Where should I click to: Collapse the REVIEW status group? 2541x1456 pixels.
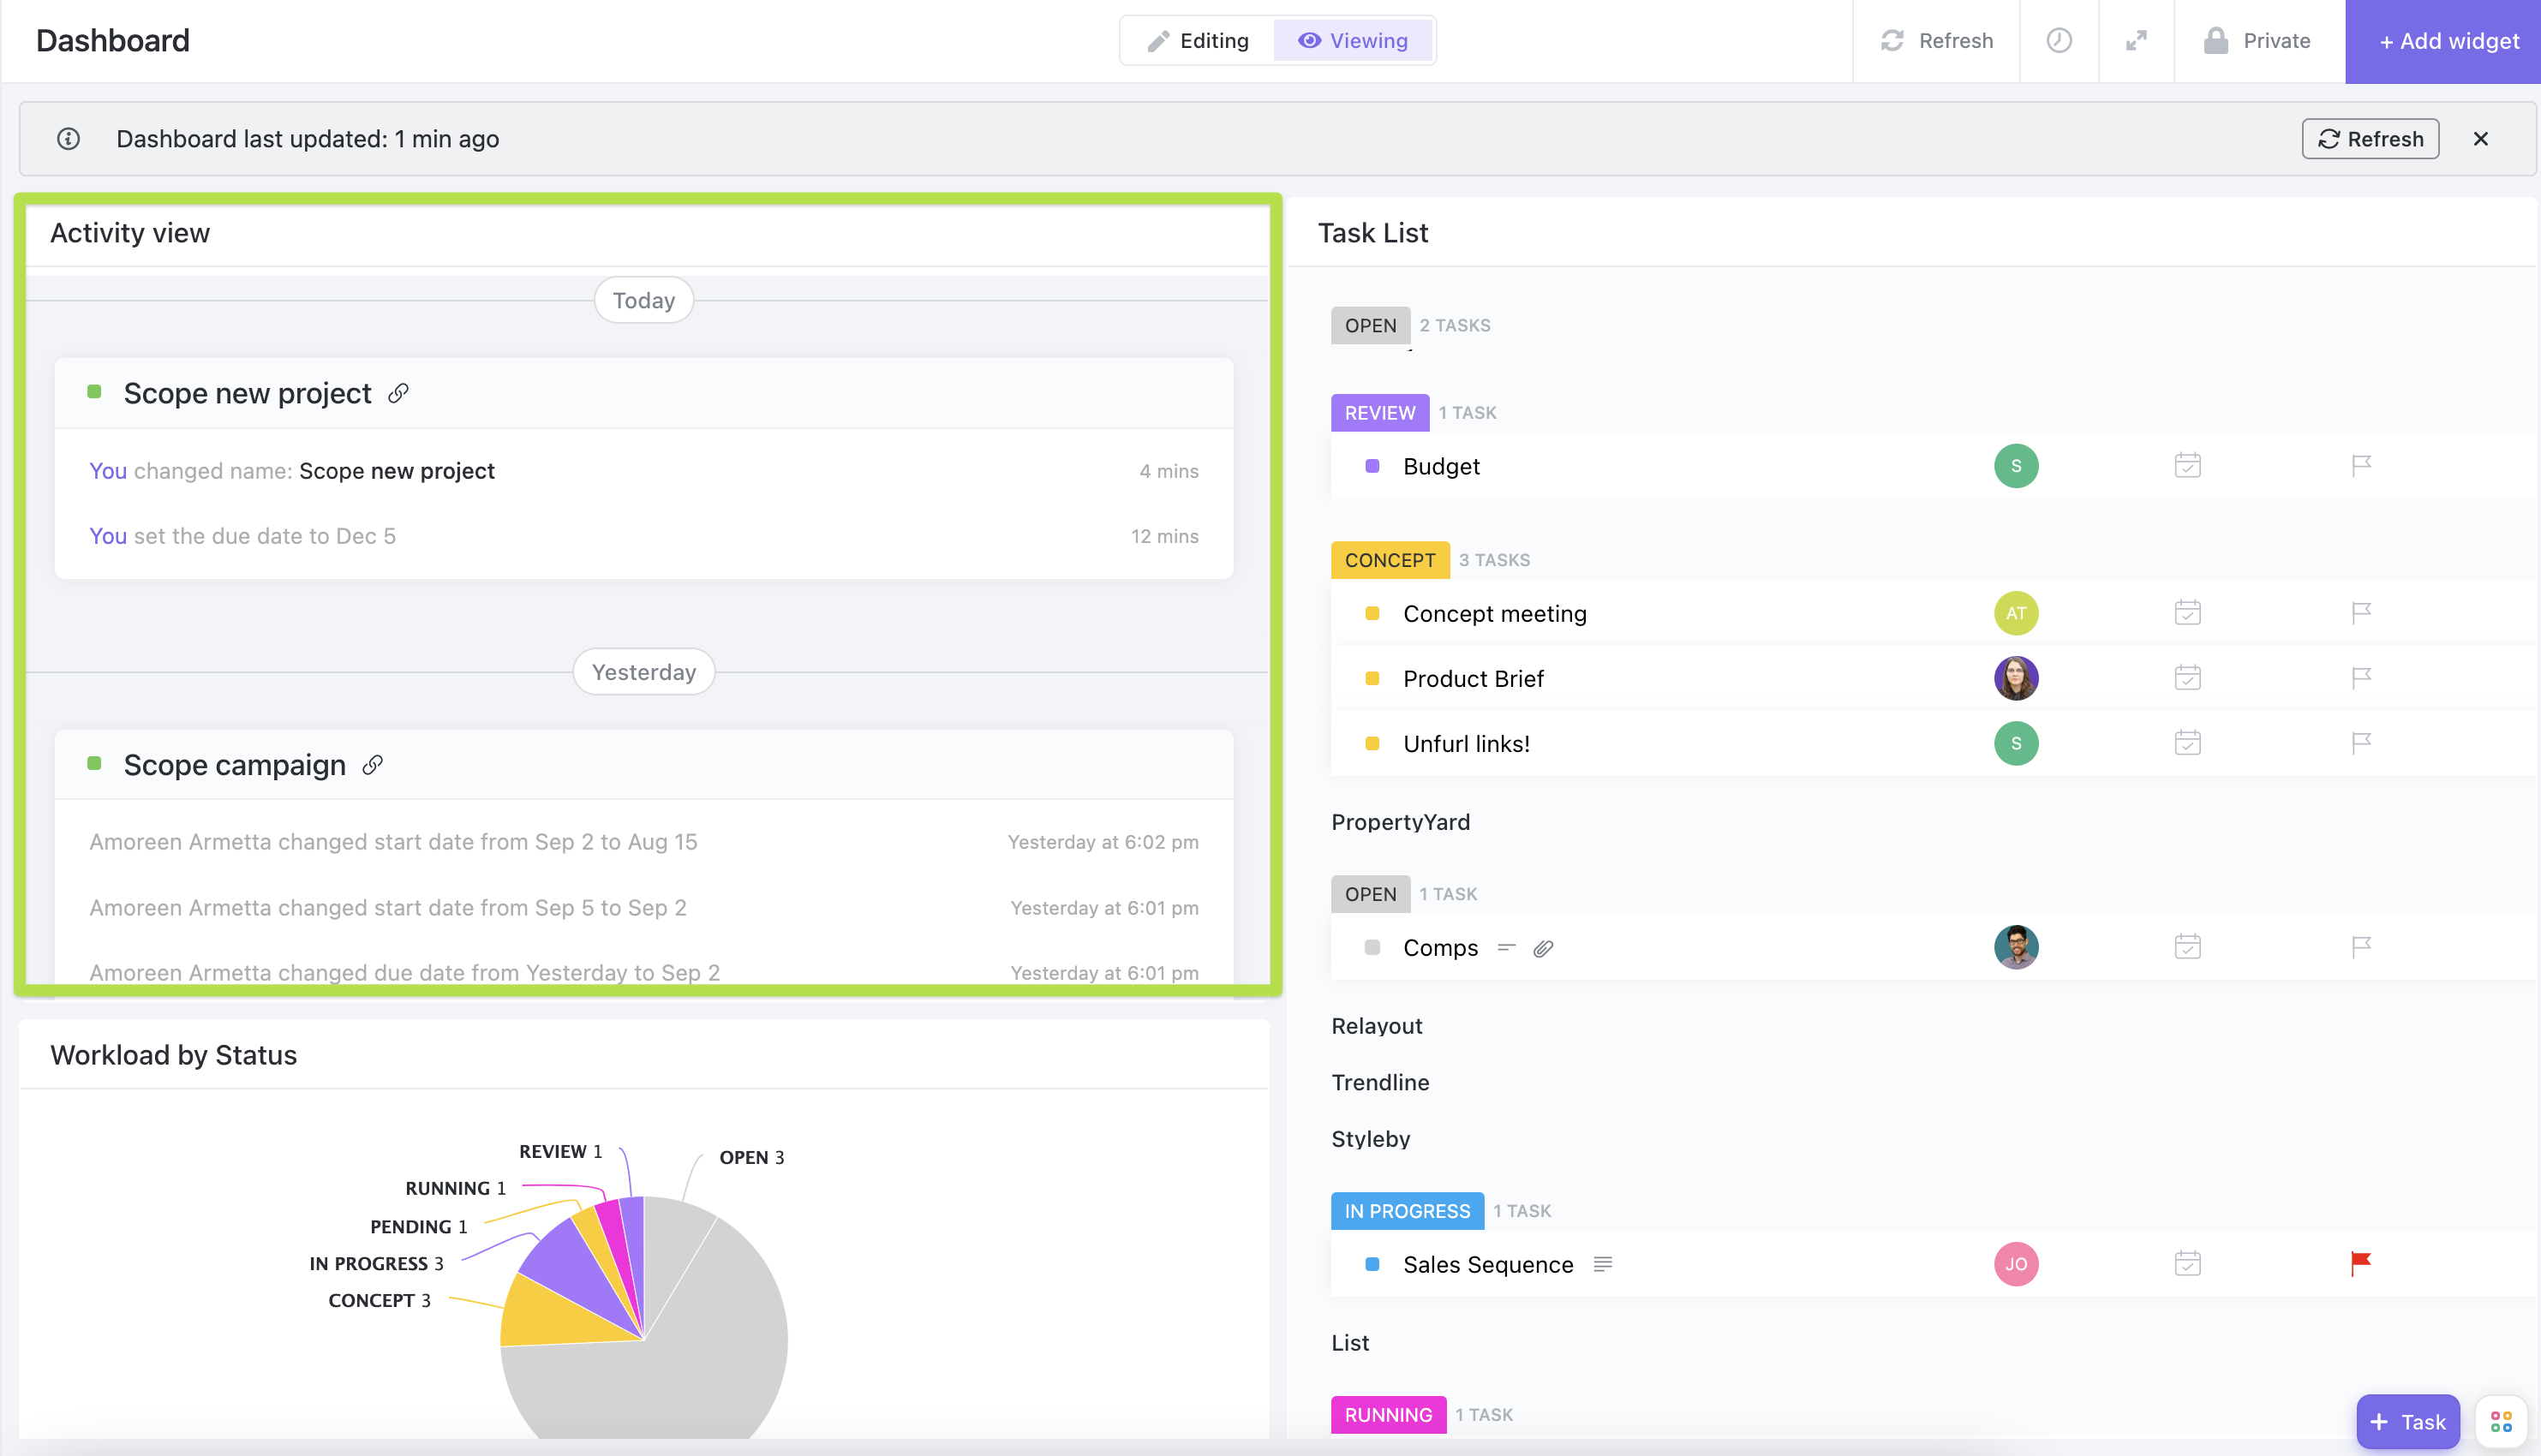pyautogui.click(x=1379, y=413)
